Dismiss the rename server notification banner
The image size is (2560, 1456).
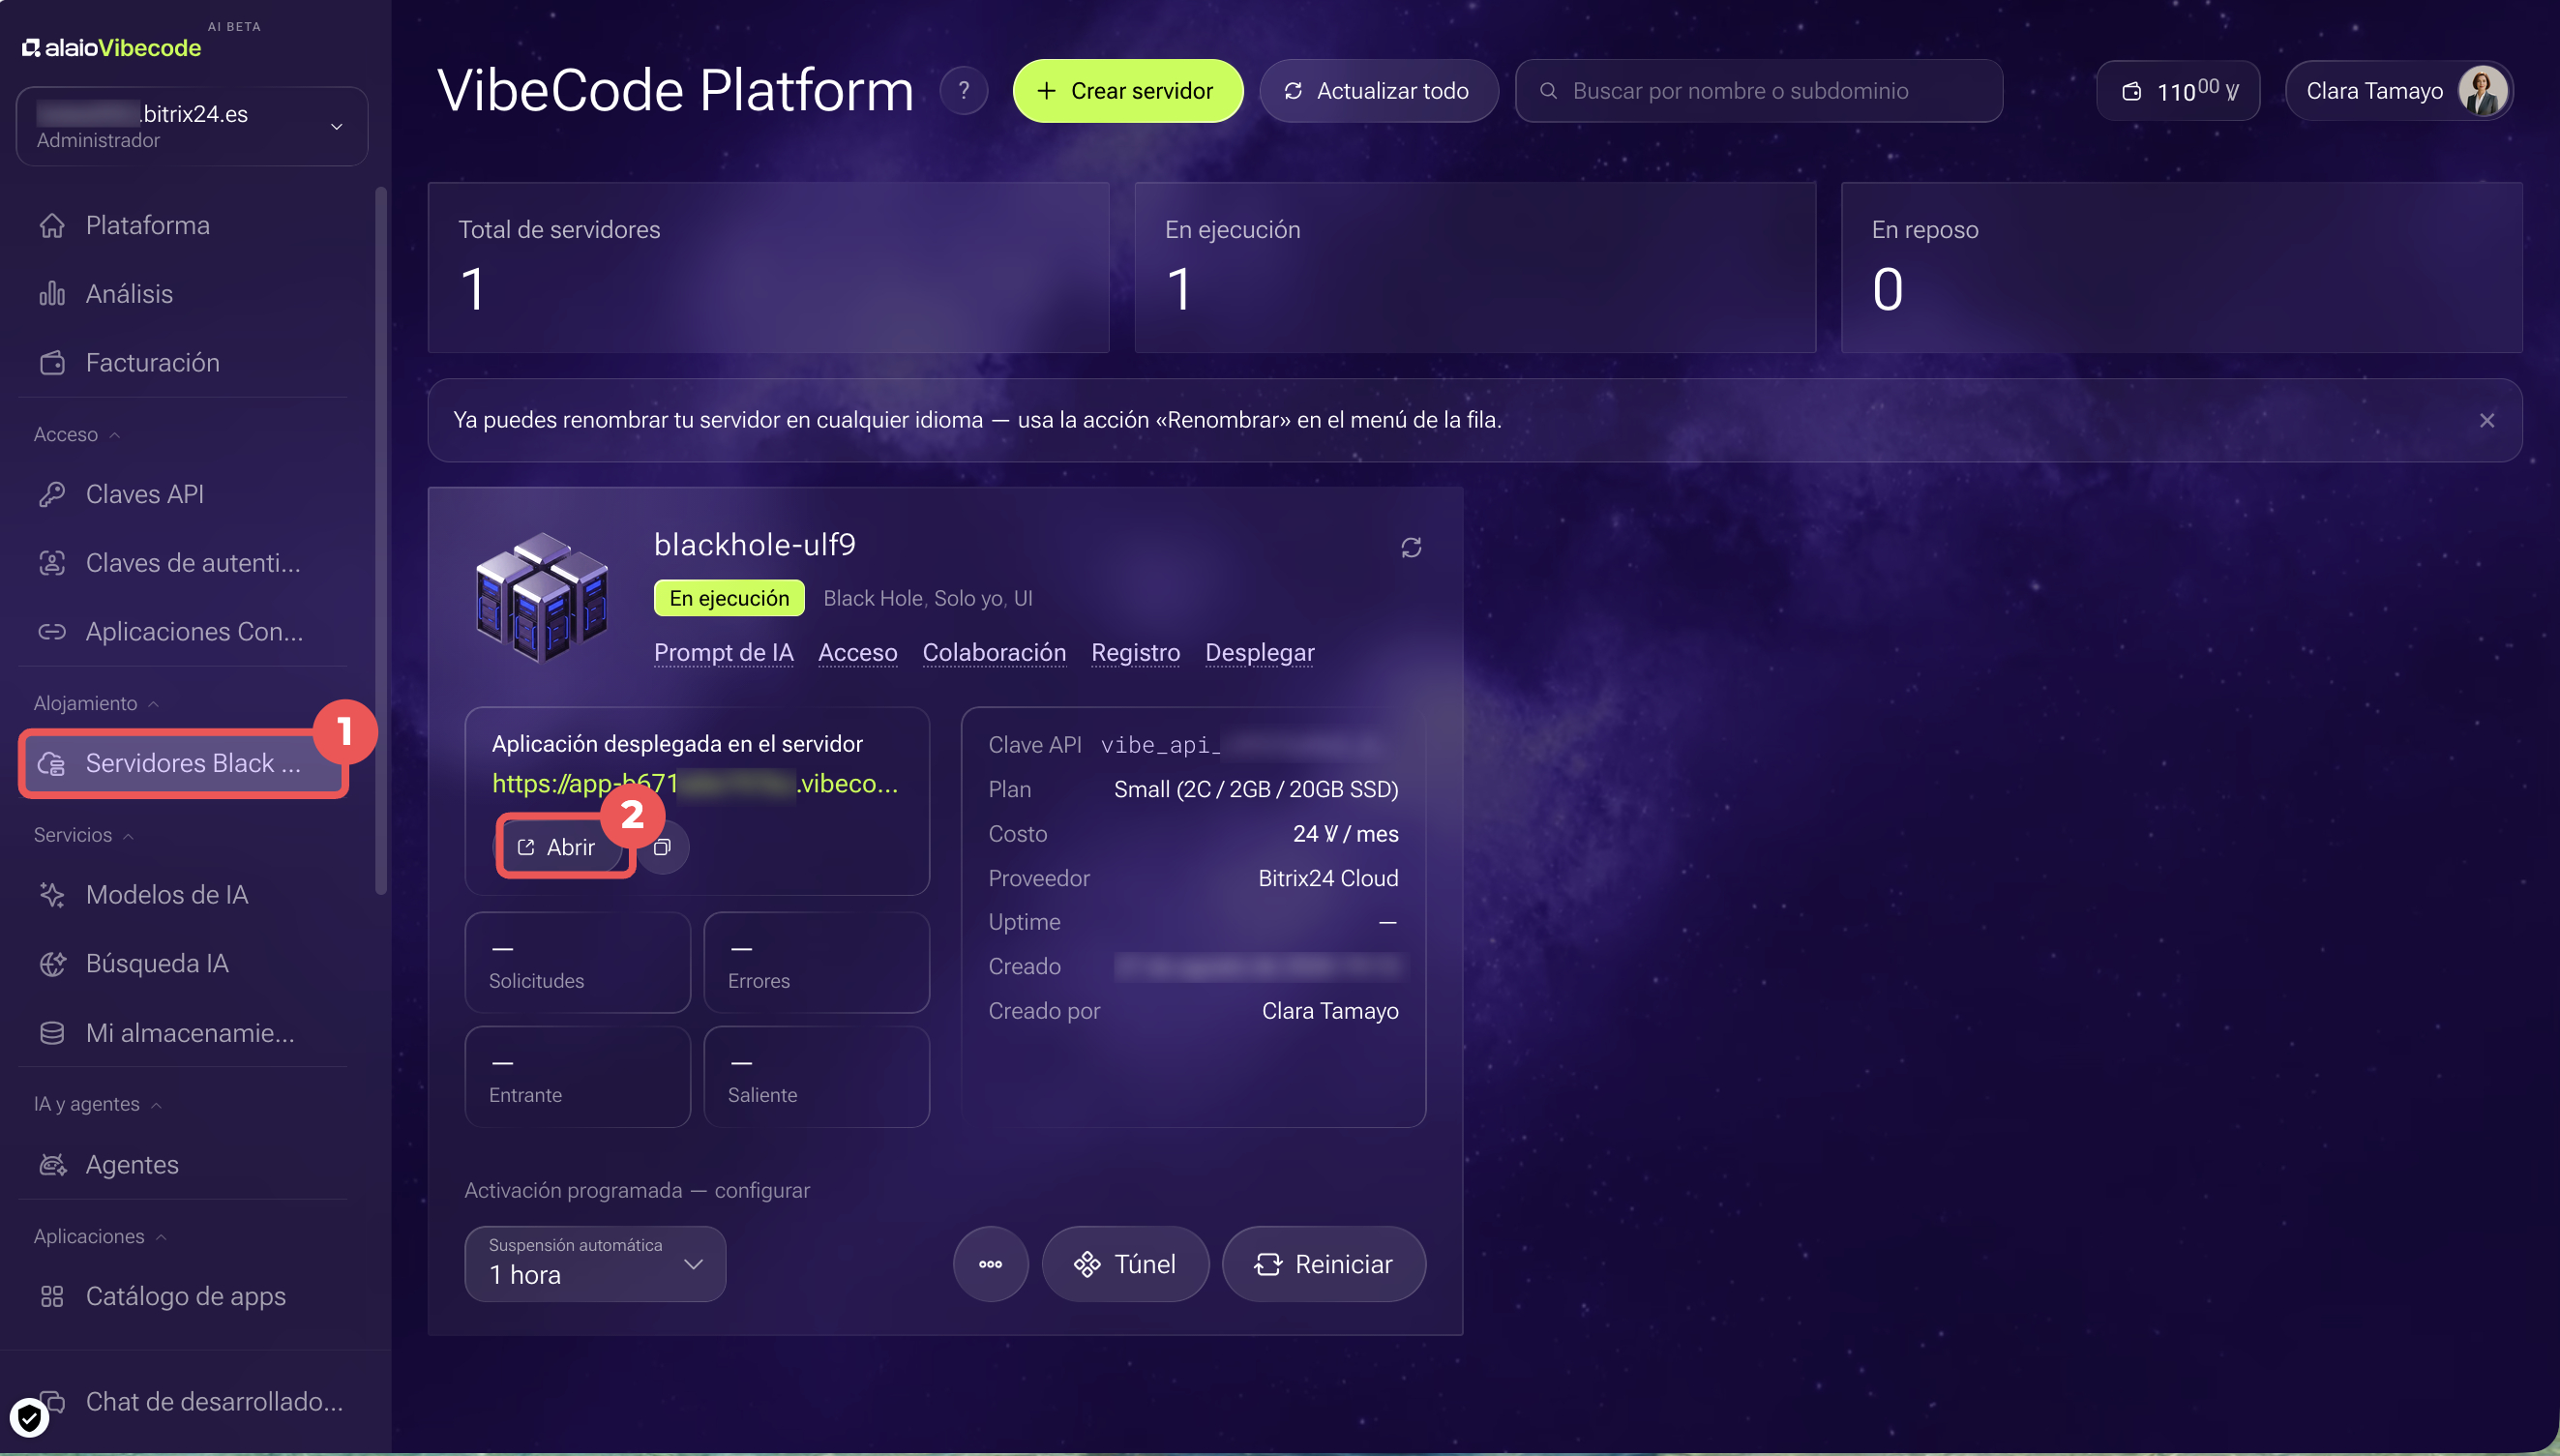coord(2486,421)
